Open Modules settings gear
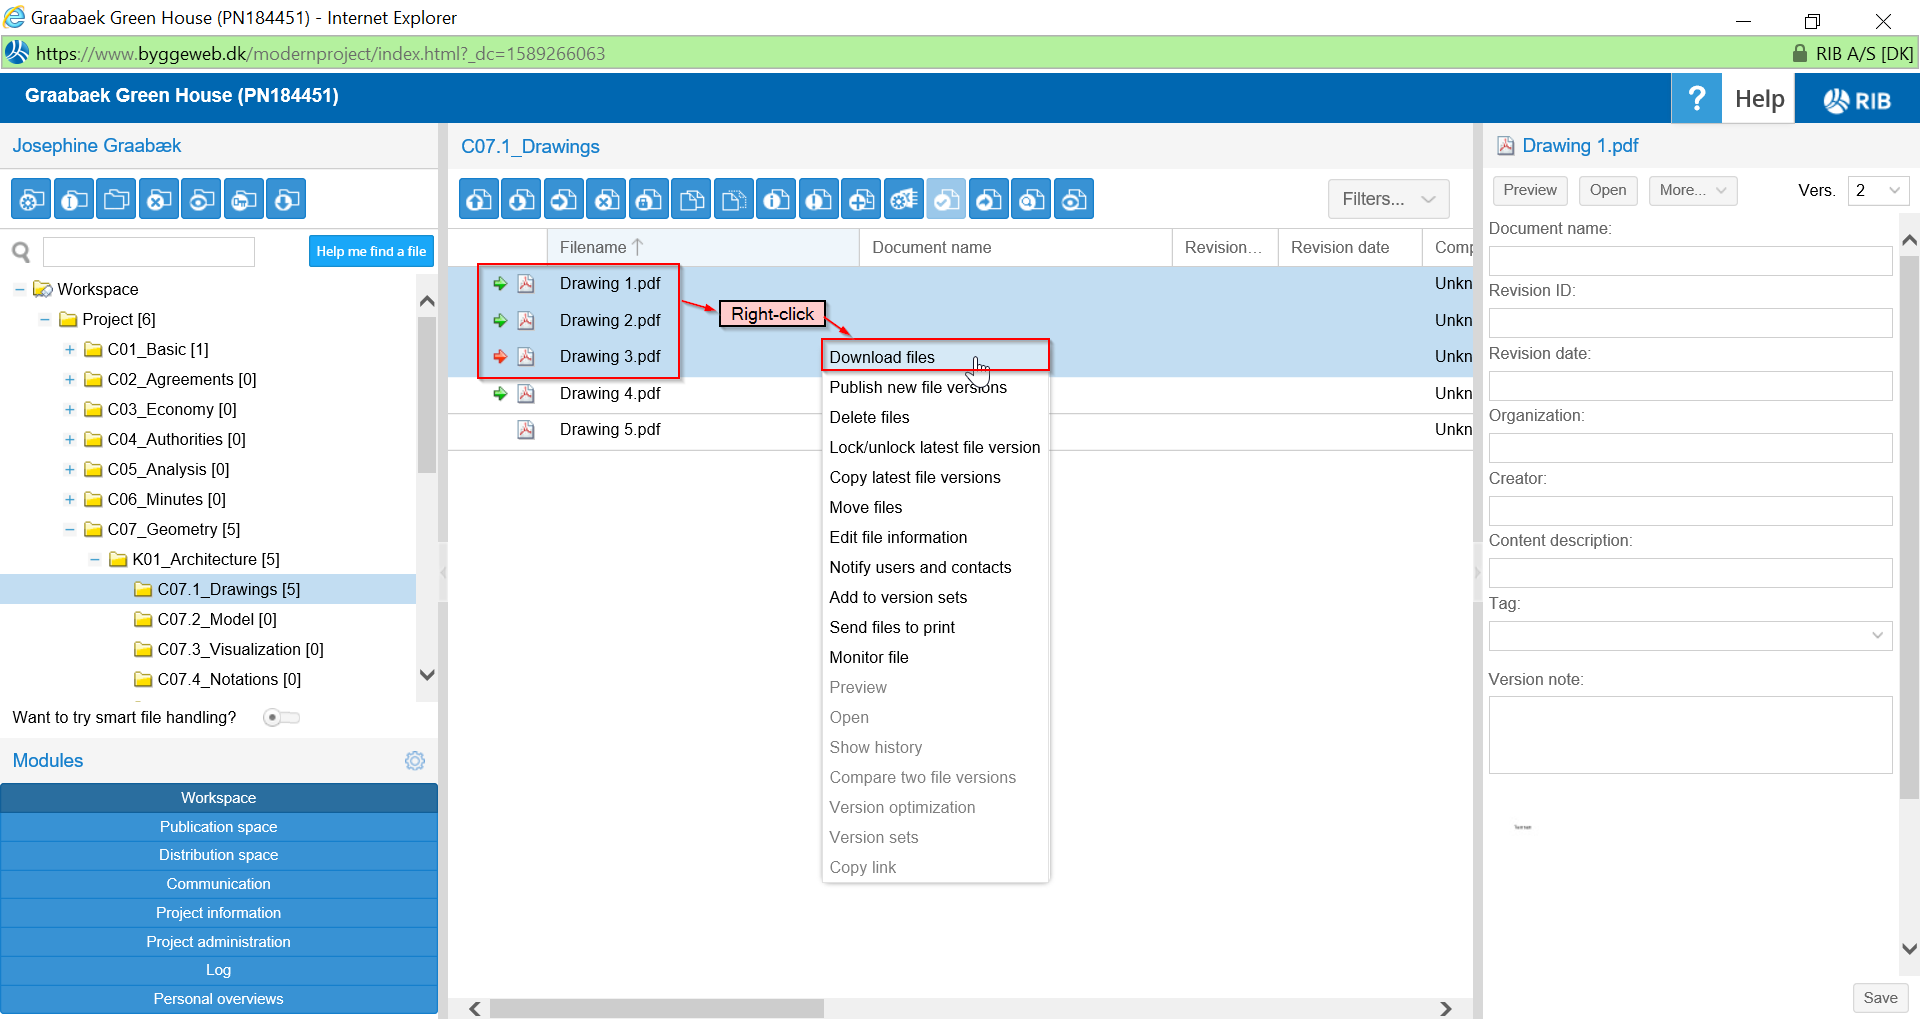Viewport: 1920px width, 1019px height. [x=415, y=761]
